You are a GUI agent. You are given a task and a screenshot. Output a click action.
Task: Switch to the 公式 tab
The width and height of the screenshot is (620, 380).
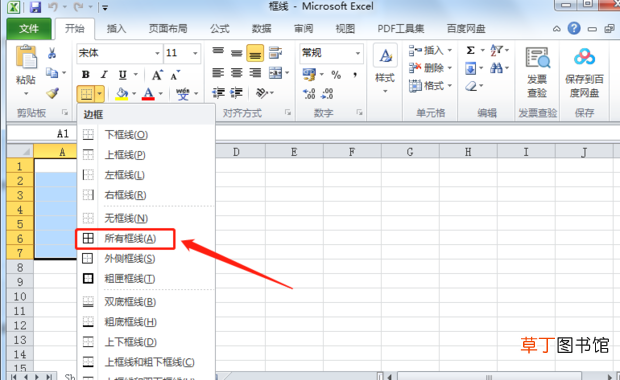click(x=219, y=28)
